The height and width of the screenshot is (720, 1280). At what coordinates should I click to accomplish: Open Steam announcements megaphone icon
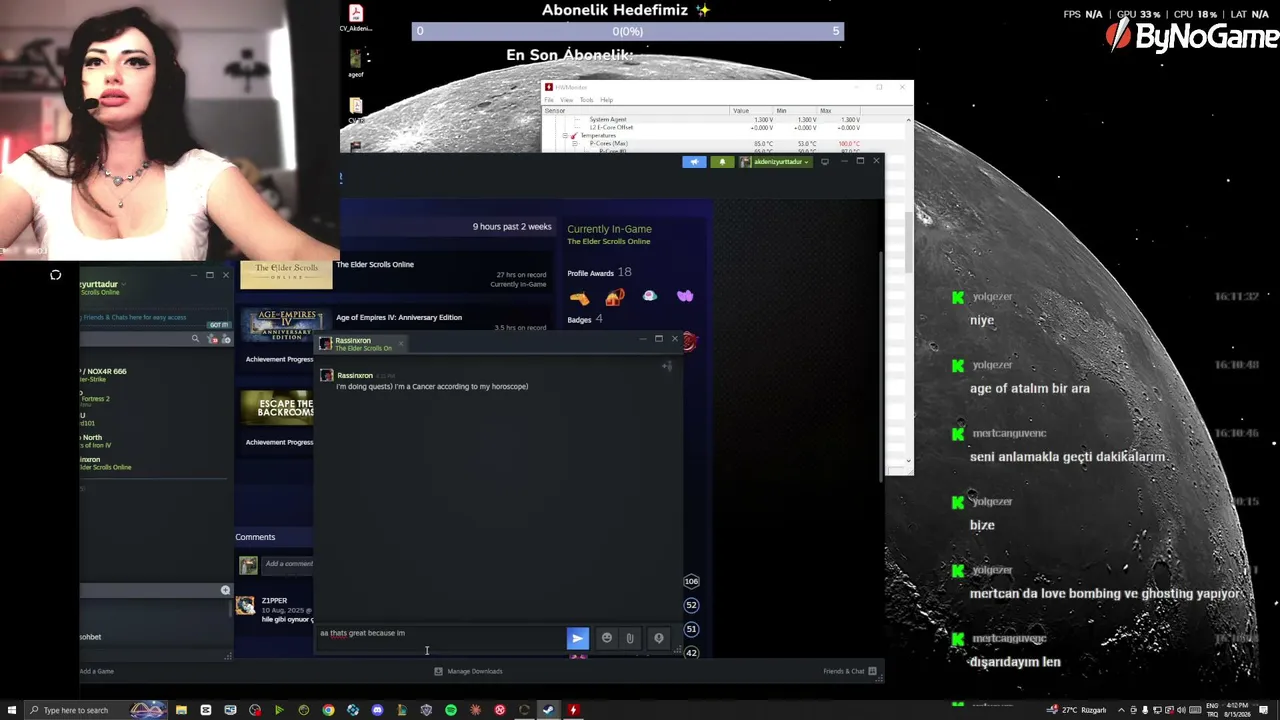click(x=694, y=162)
